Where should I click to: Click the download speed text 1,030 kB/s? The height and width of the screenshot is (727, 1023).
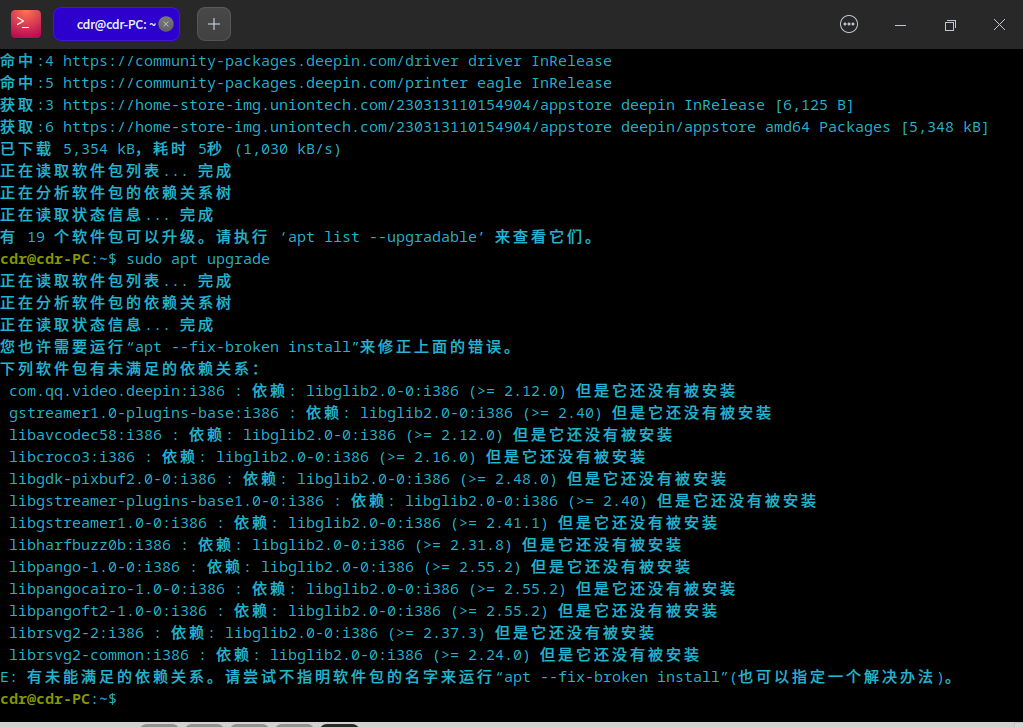[x=288, y=148]
